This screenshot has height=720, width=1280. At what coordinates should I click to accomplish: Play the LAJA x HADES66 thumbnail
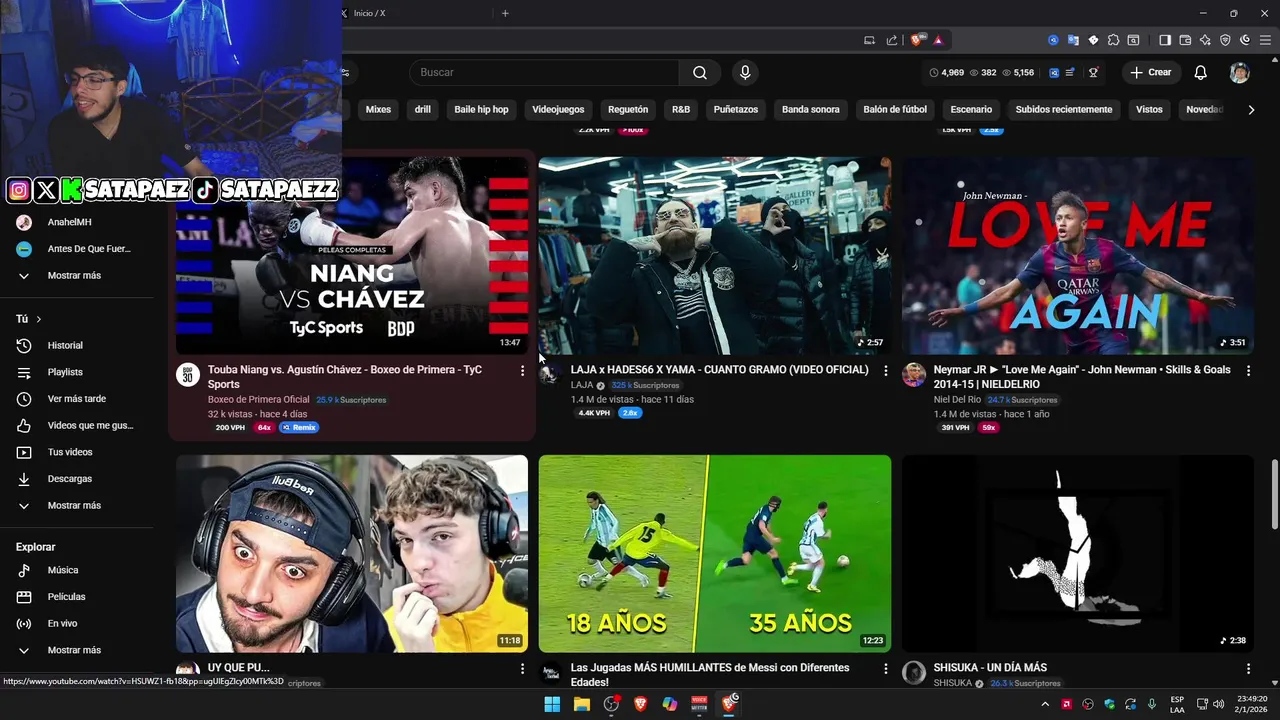click(715, 255)
